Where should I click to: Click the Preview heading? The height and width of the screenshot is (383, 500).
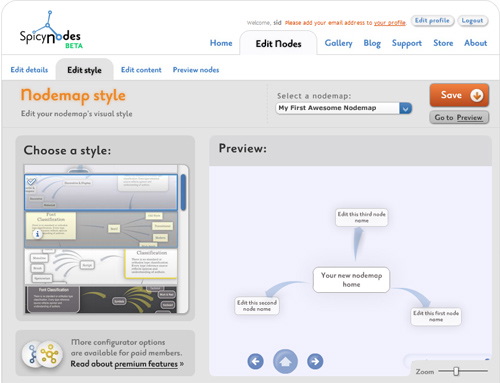click(x=243, y=148)
